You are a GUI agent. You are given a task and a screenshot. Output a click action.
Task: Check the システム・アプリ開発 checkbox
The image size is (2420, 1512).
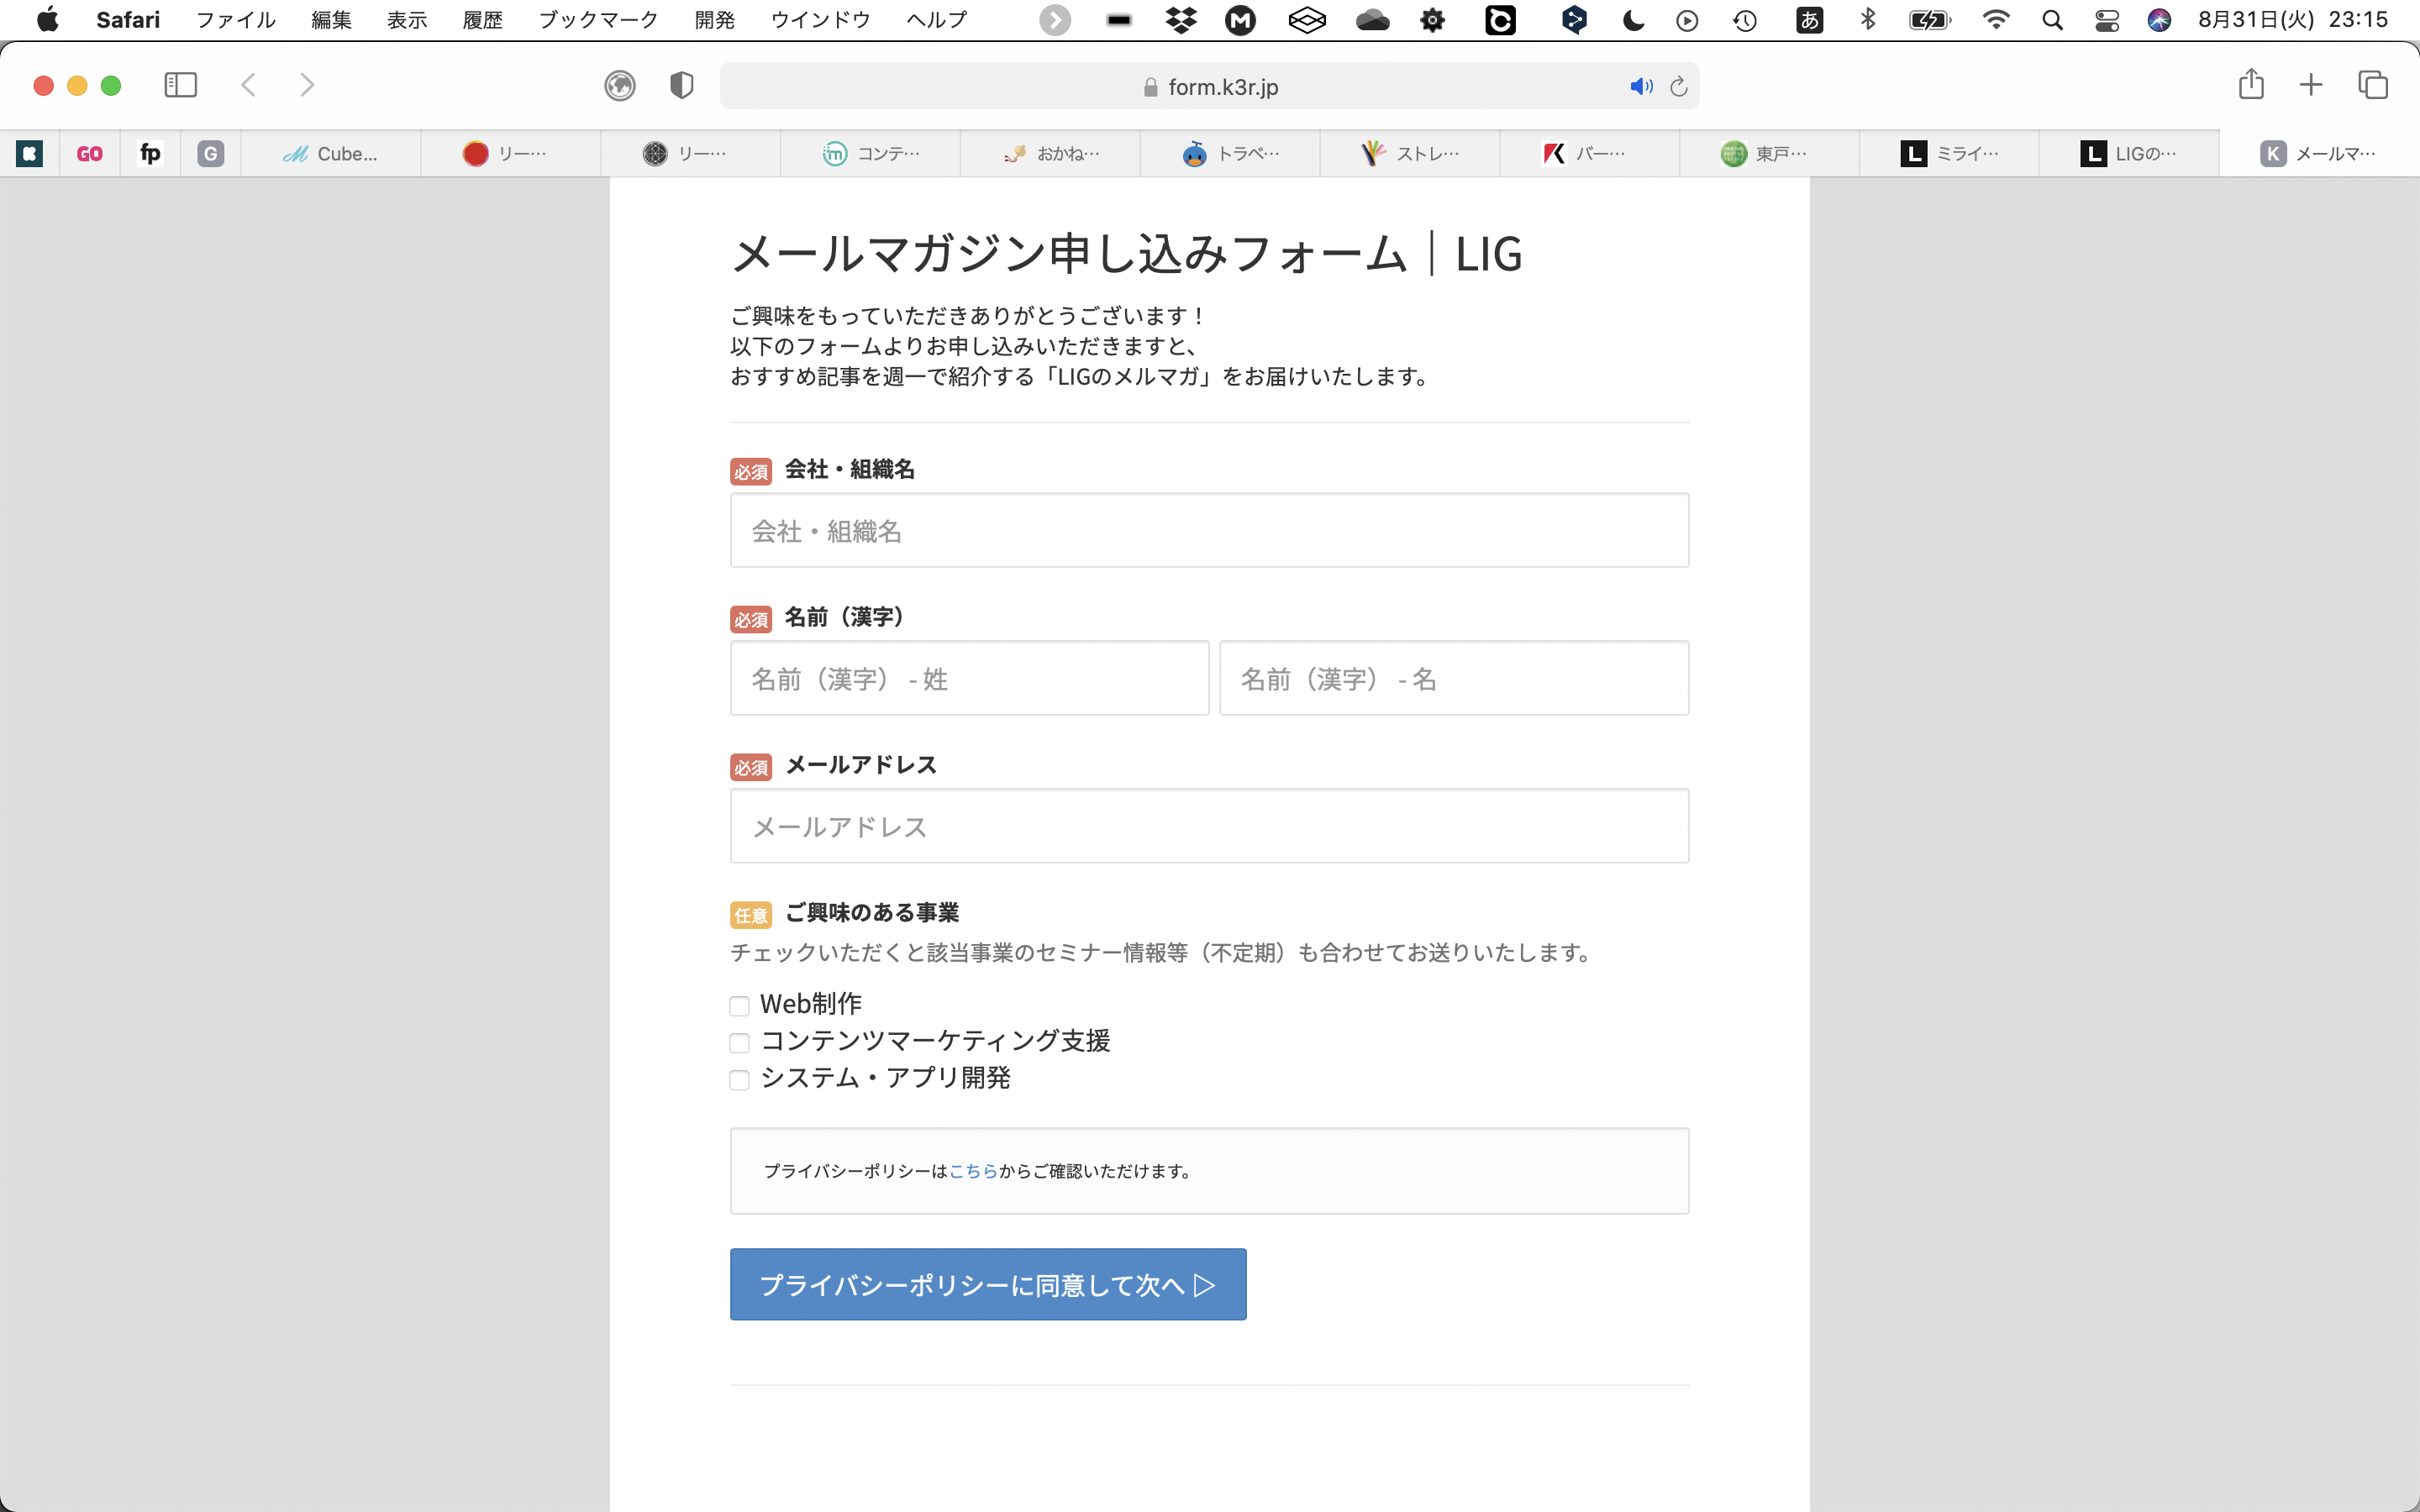pyautogui.click(x=740, y=1080)
